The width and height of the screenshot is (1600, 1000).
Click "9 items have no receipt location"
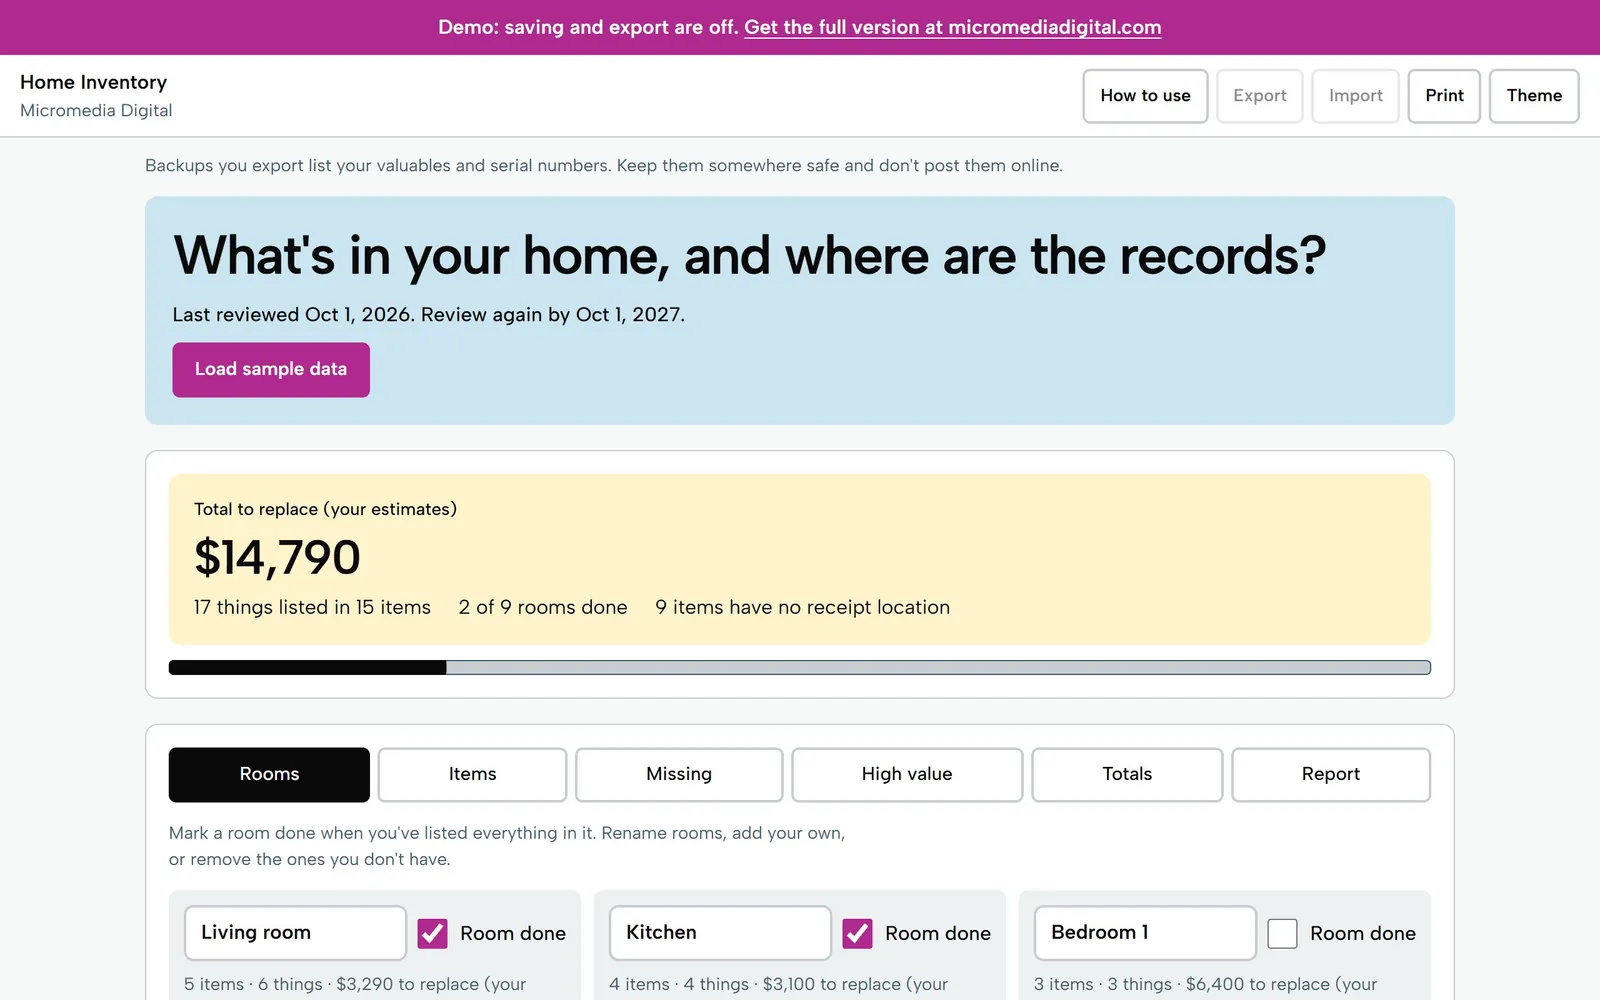802,607
